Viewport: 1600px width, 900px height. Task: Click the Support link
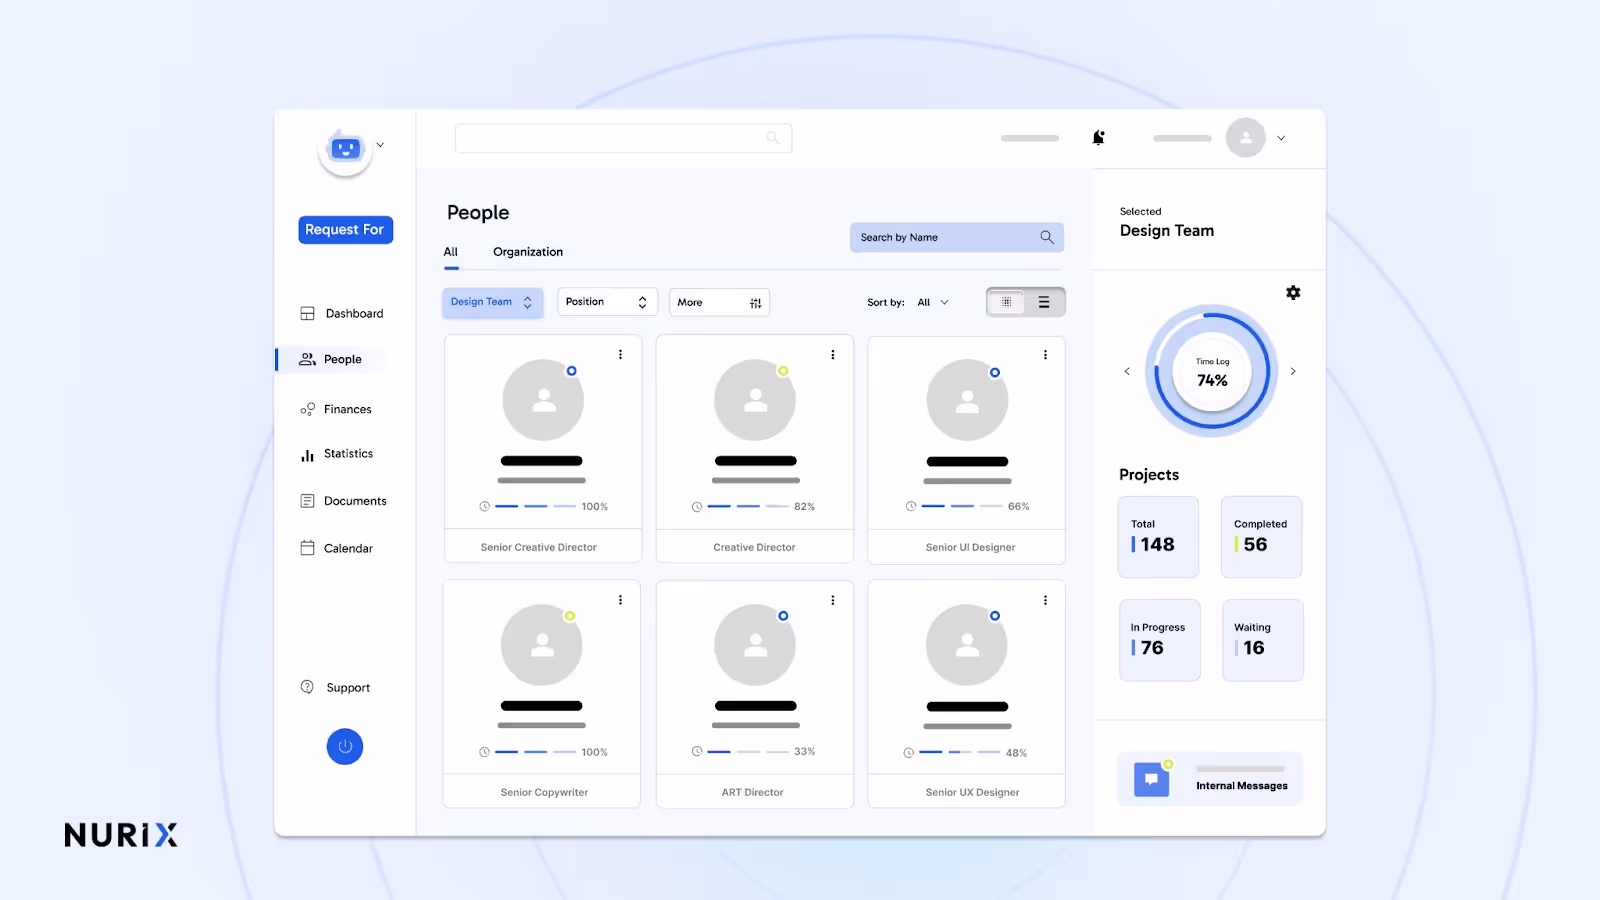pos(336,687)
